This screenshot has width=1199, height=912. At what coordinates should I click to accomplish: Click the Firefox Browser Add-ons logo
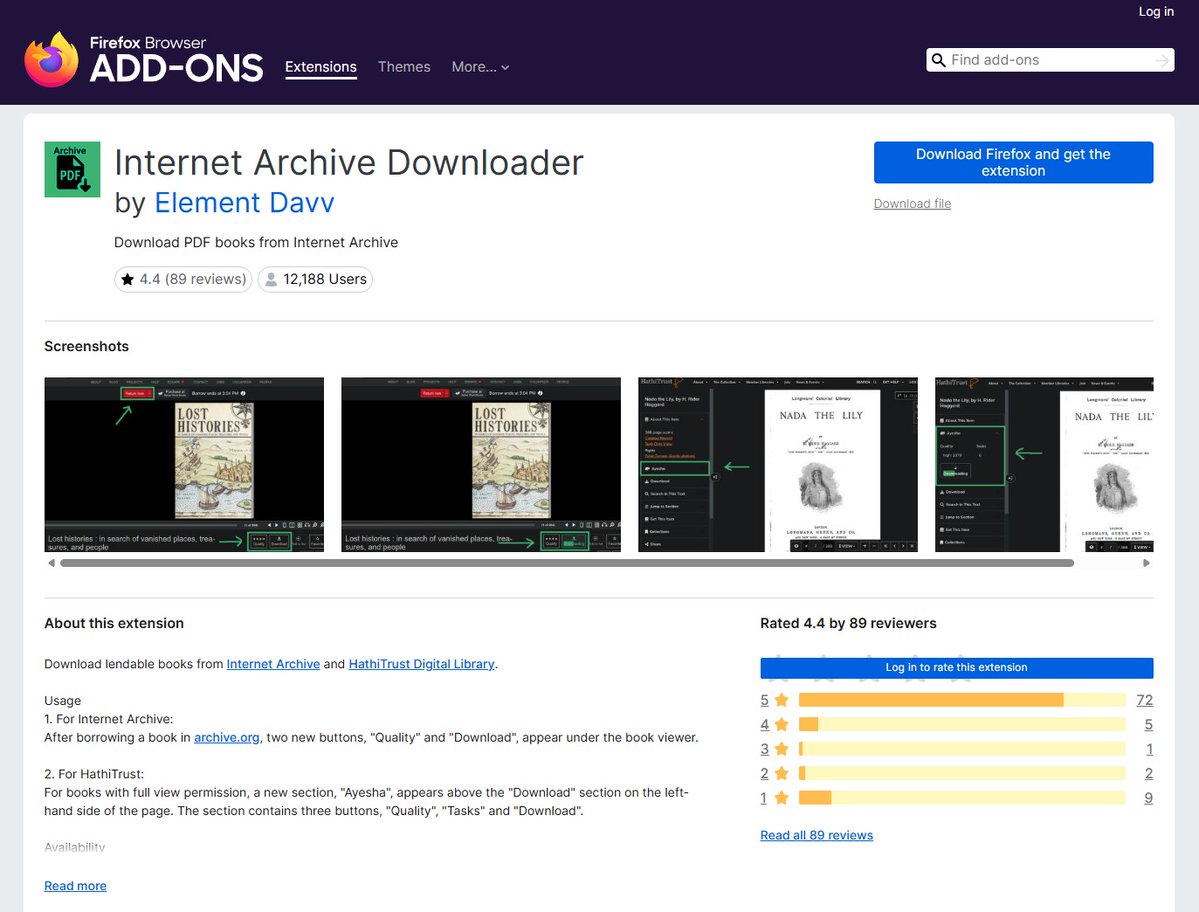(144, 60)
